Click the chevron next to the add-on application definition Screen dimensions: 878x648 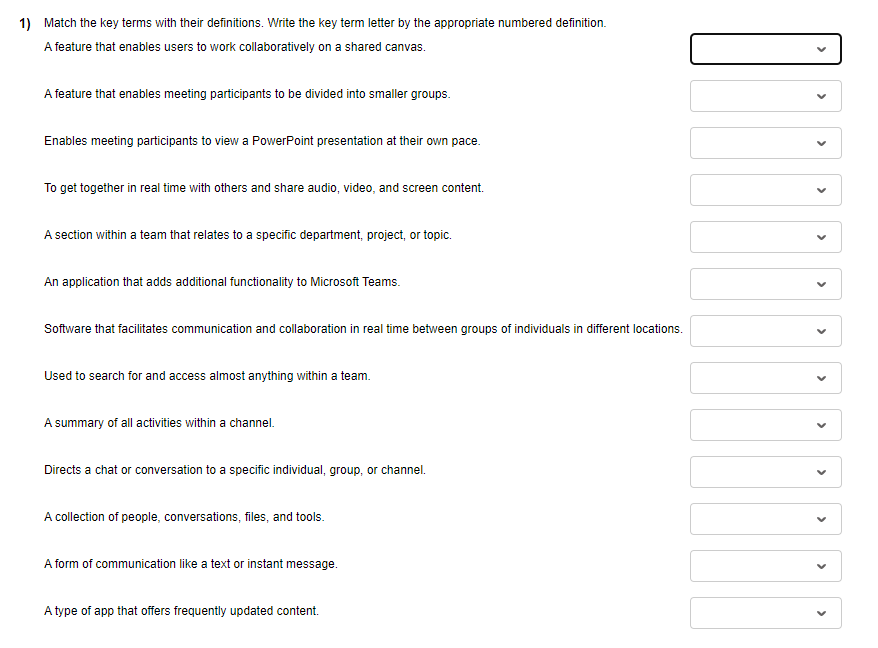pyautogui.click(x=820, y=283)
